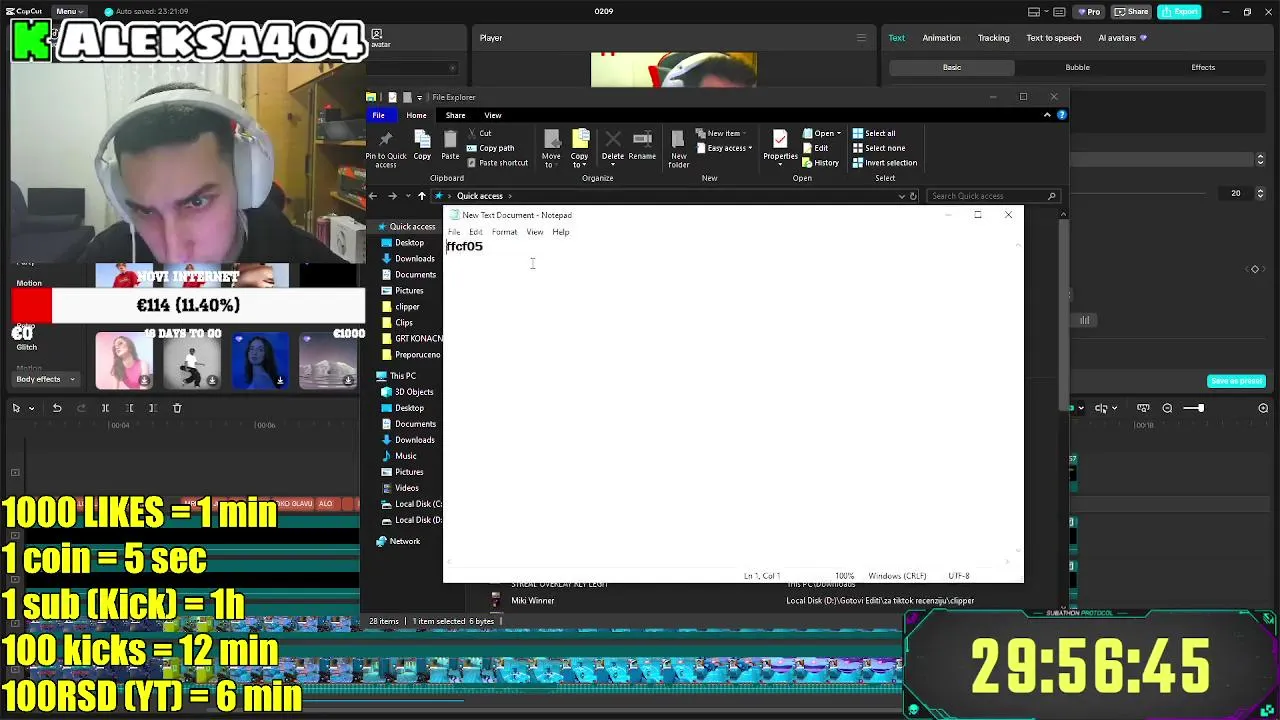This screenshot has width=1280, height=720.
Task: Click the Search Quick access field
Action: [x=992, y=196]
